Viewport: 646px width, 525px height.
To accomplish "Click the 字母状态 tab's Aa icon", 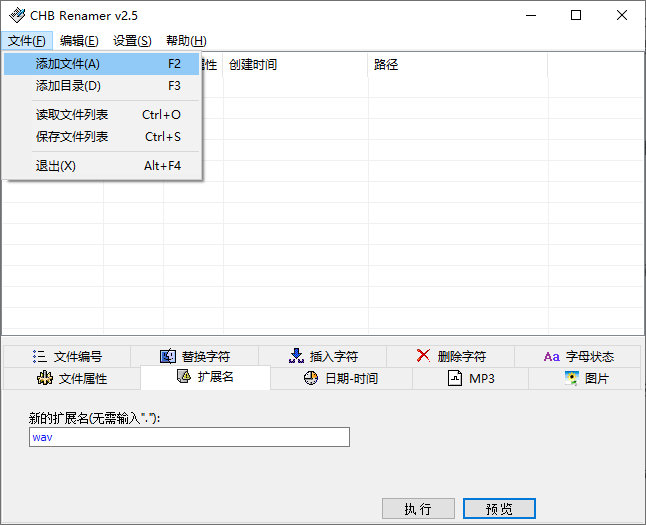I will tap(551, 357).
